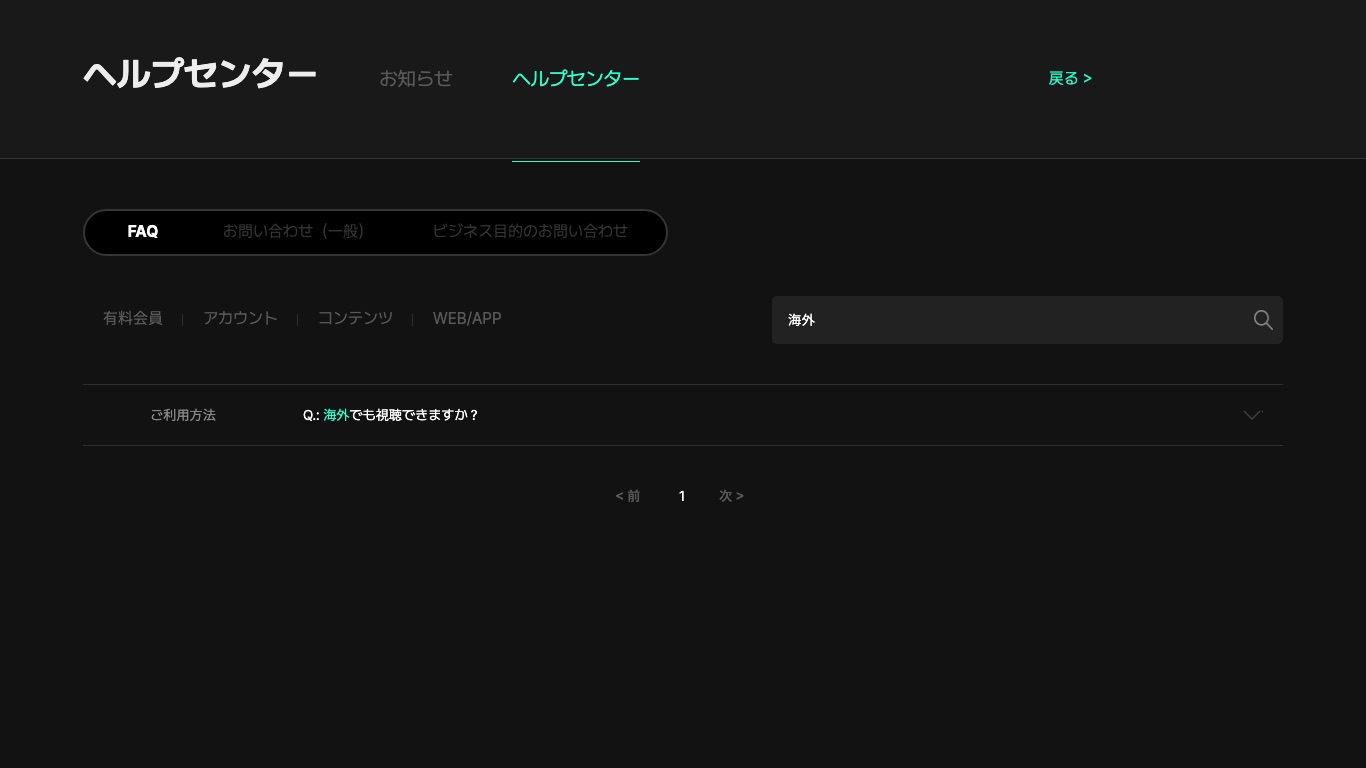Select page number 1
This screenshot has width=1366, height=768.
pos(682,496)
